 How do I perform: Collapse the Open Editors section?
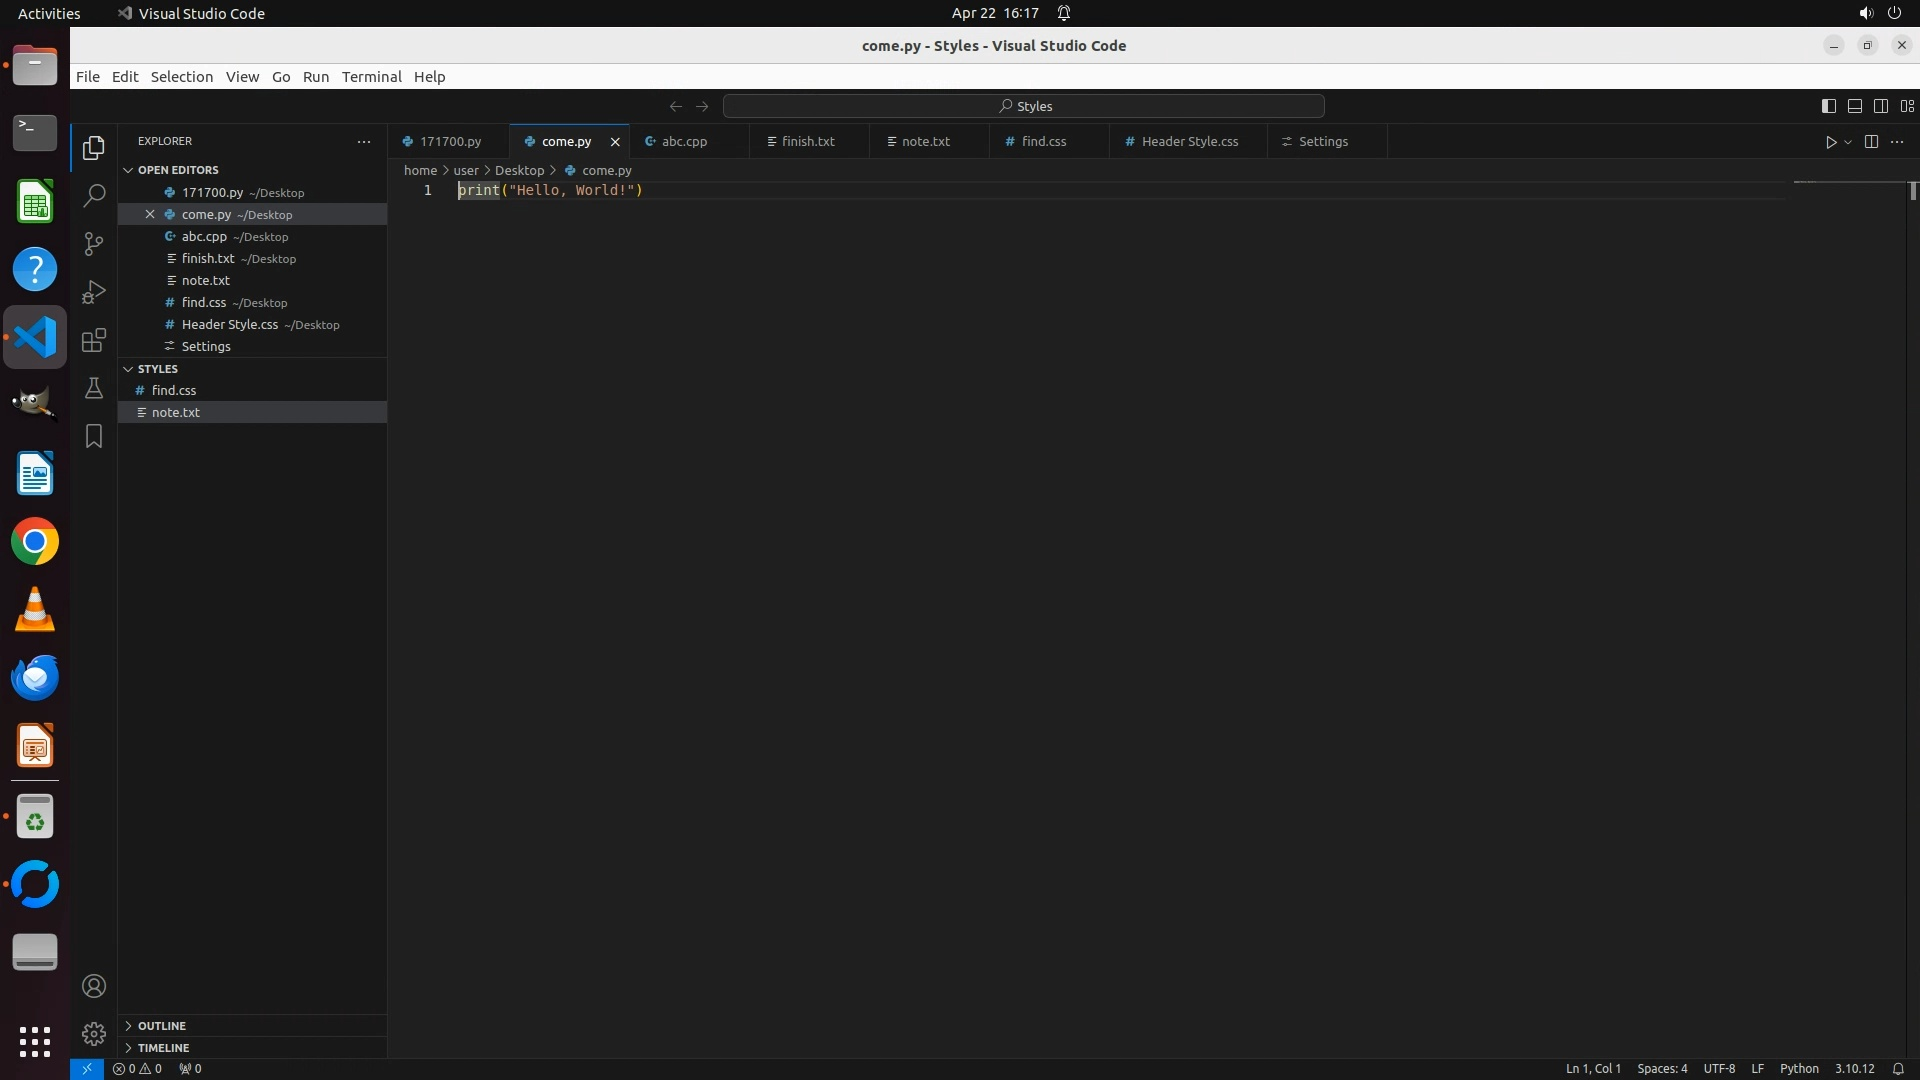tap(178, 170)
